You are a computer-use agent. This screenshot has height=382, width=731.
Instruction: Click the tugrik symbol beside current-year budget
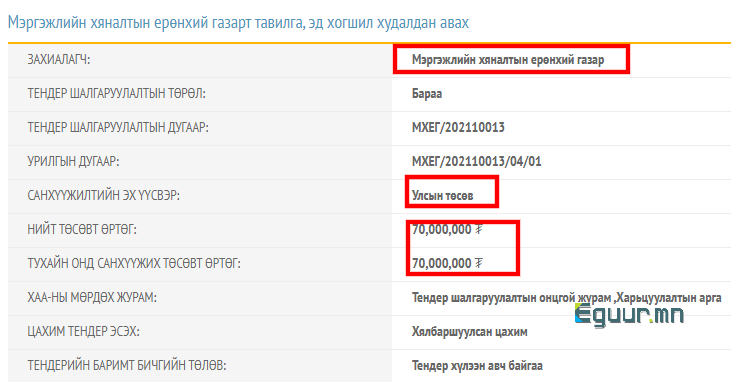point(479,264)
